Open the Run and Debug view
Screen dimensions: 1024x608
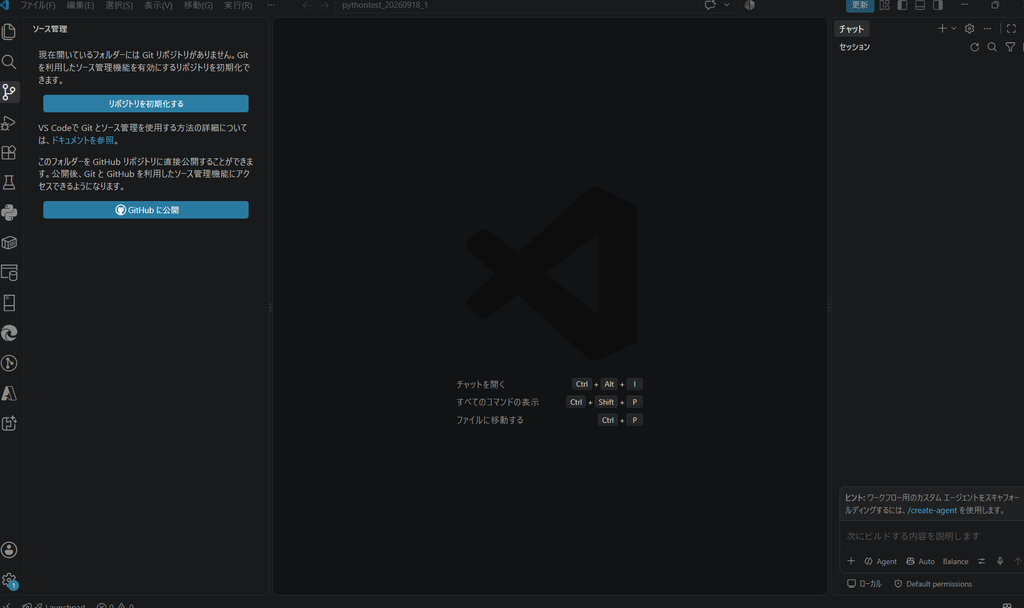9,123
